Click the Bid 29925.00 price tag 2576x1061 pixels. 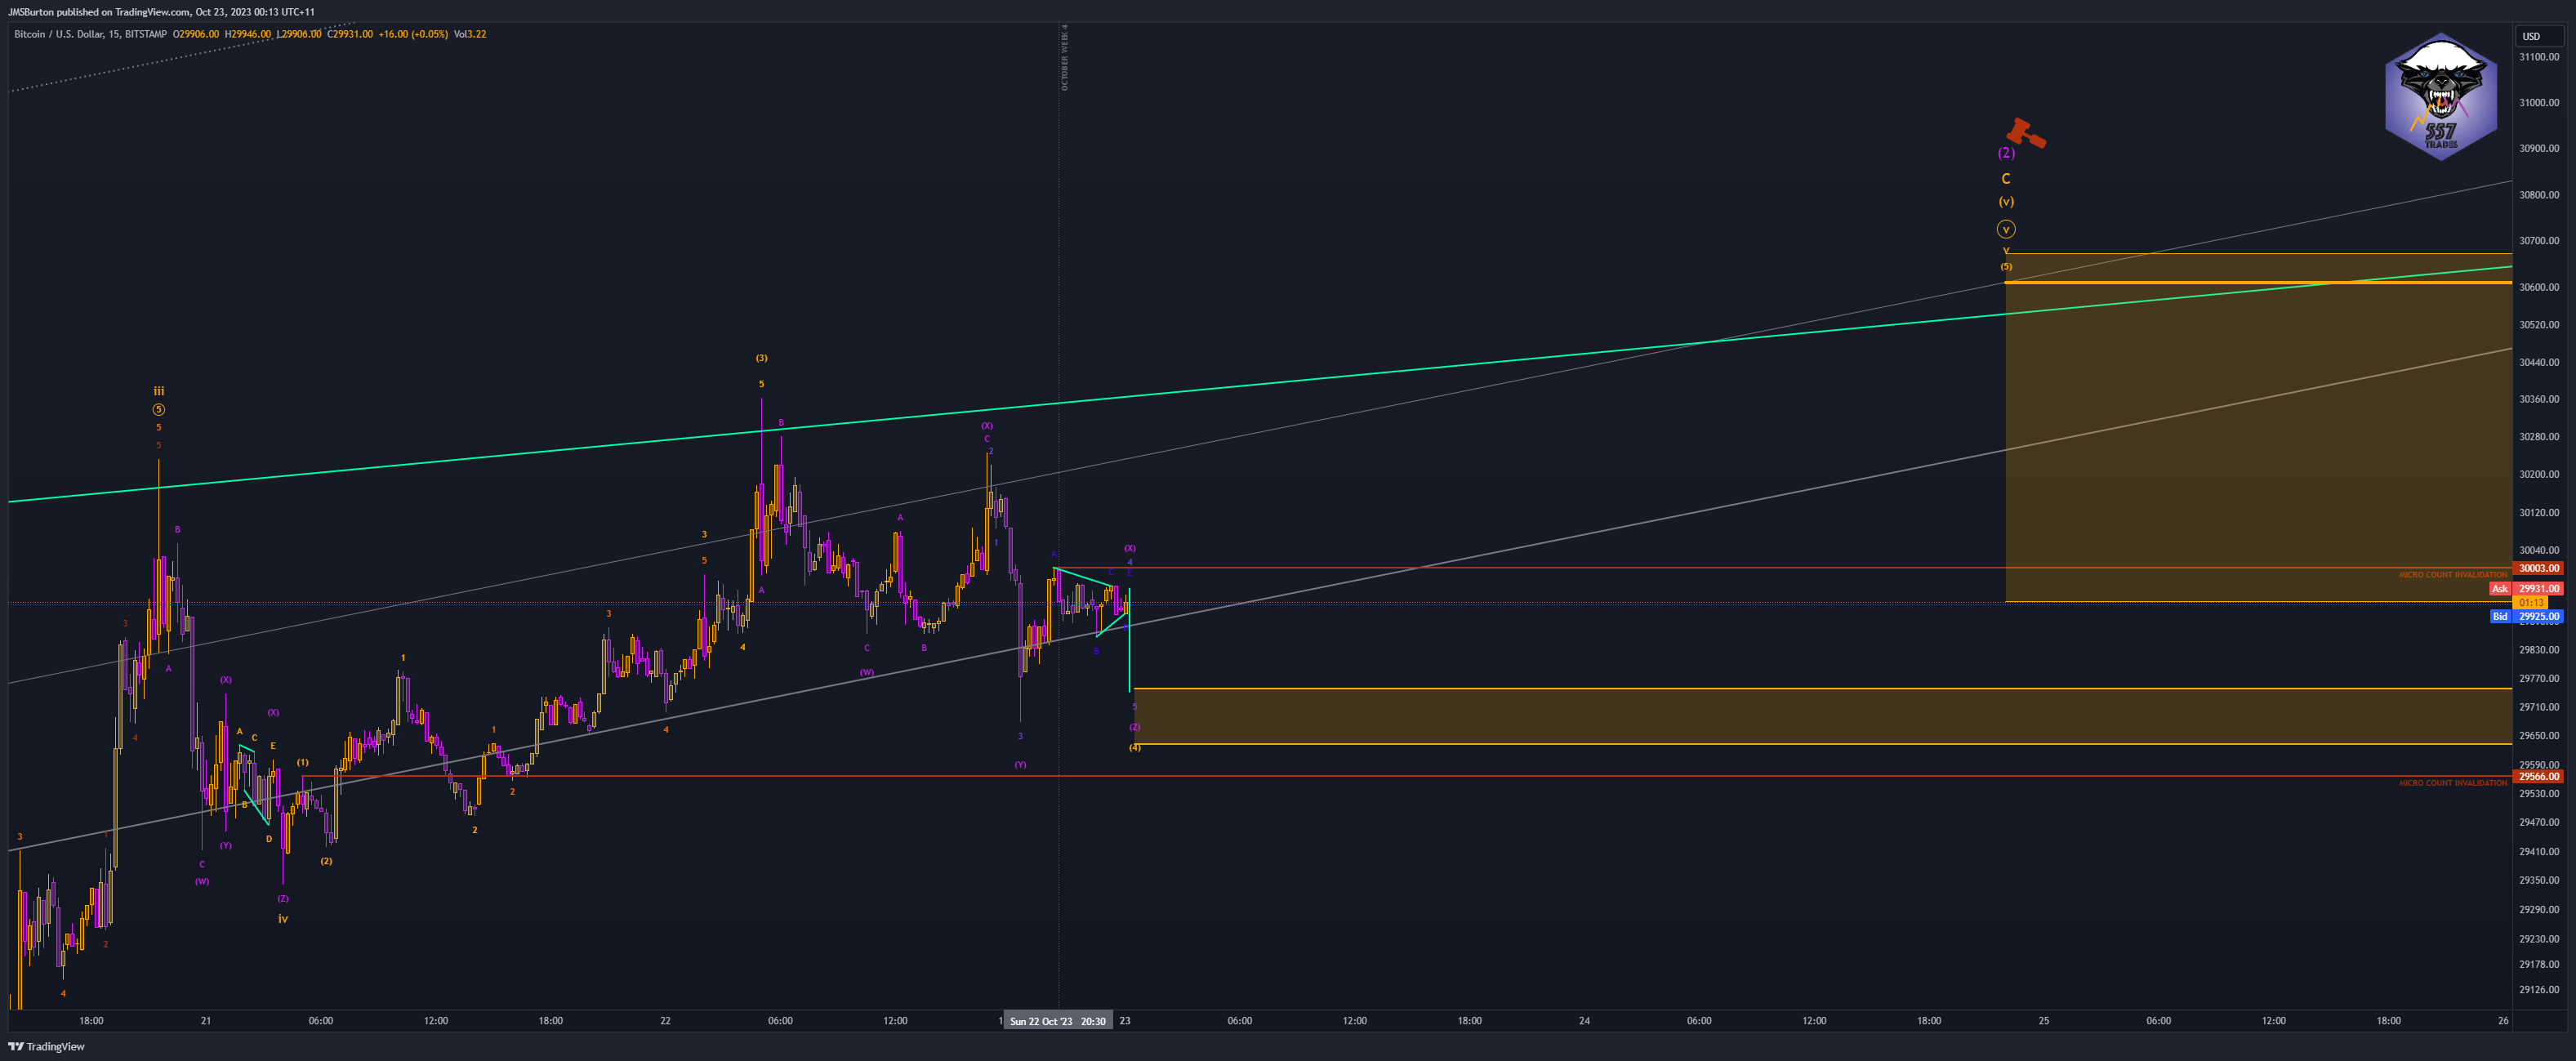click(x=2526, y=617)
